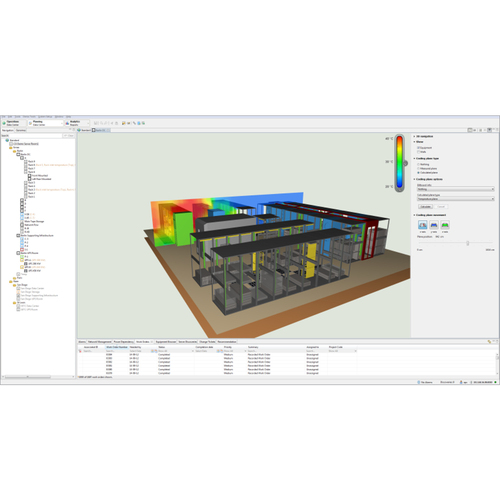Click globe icon beside Standard in navigation tree

[7, 140]
